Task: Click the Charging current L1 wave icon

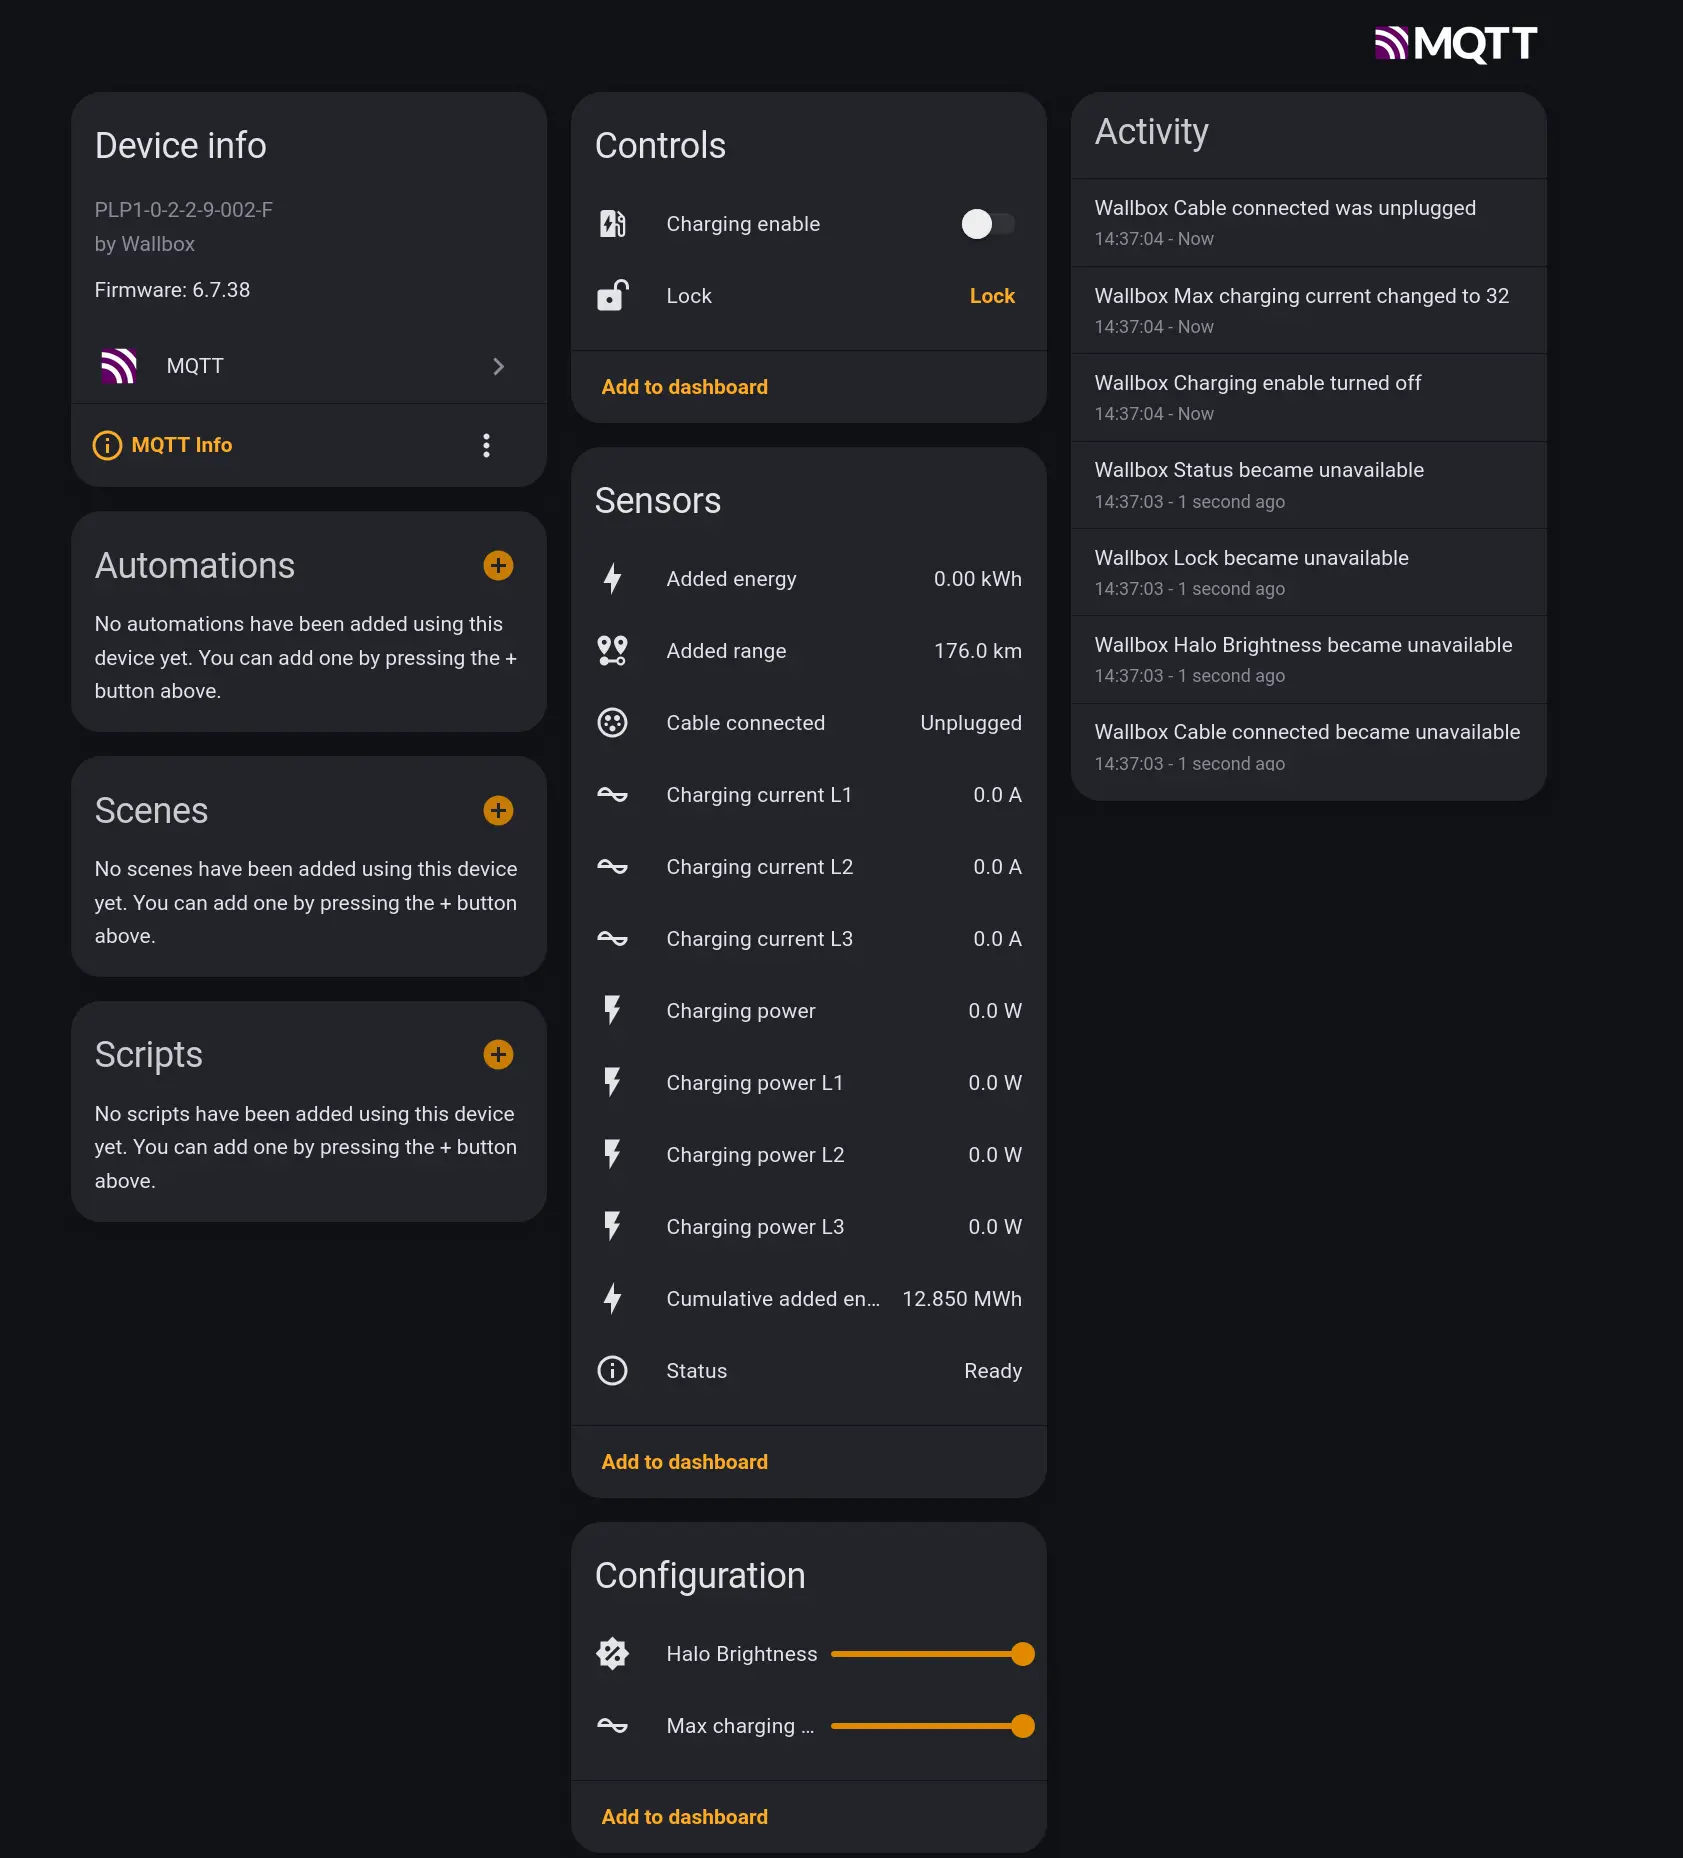Action: tap(612, 795)
